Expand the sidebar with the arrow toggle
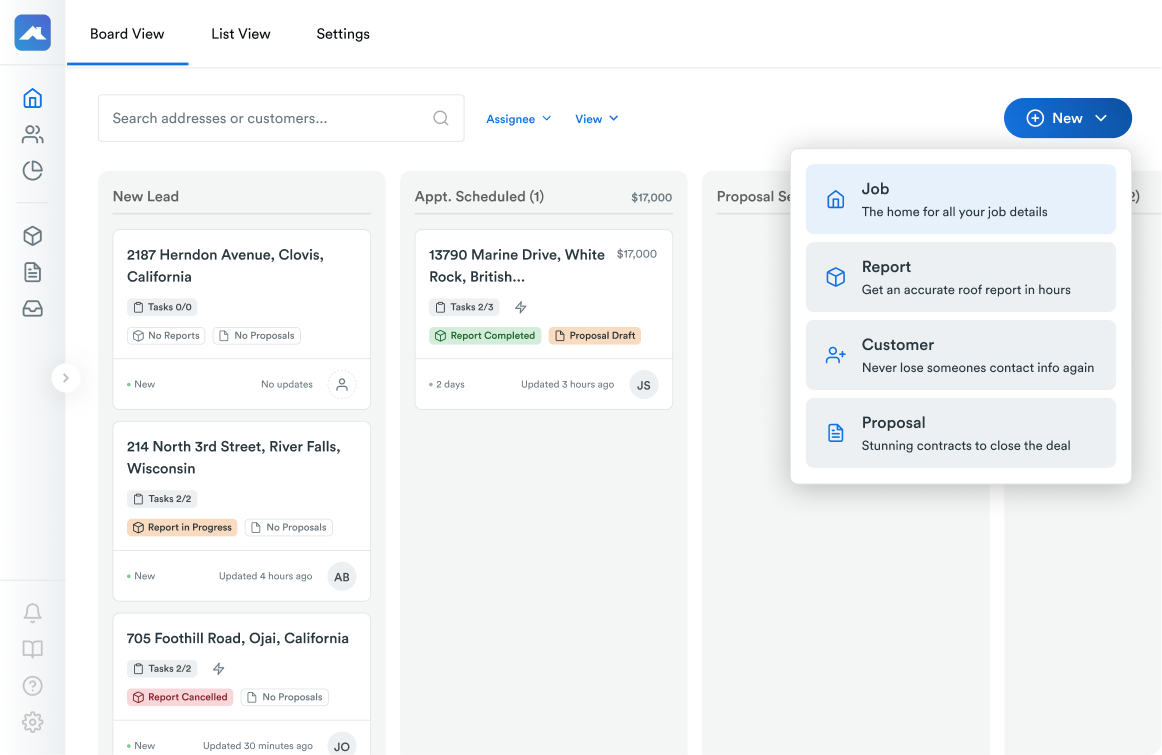Screen dimensions: 1162x755 click(66, 378)
